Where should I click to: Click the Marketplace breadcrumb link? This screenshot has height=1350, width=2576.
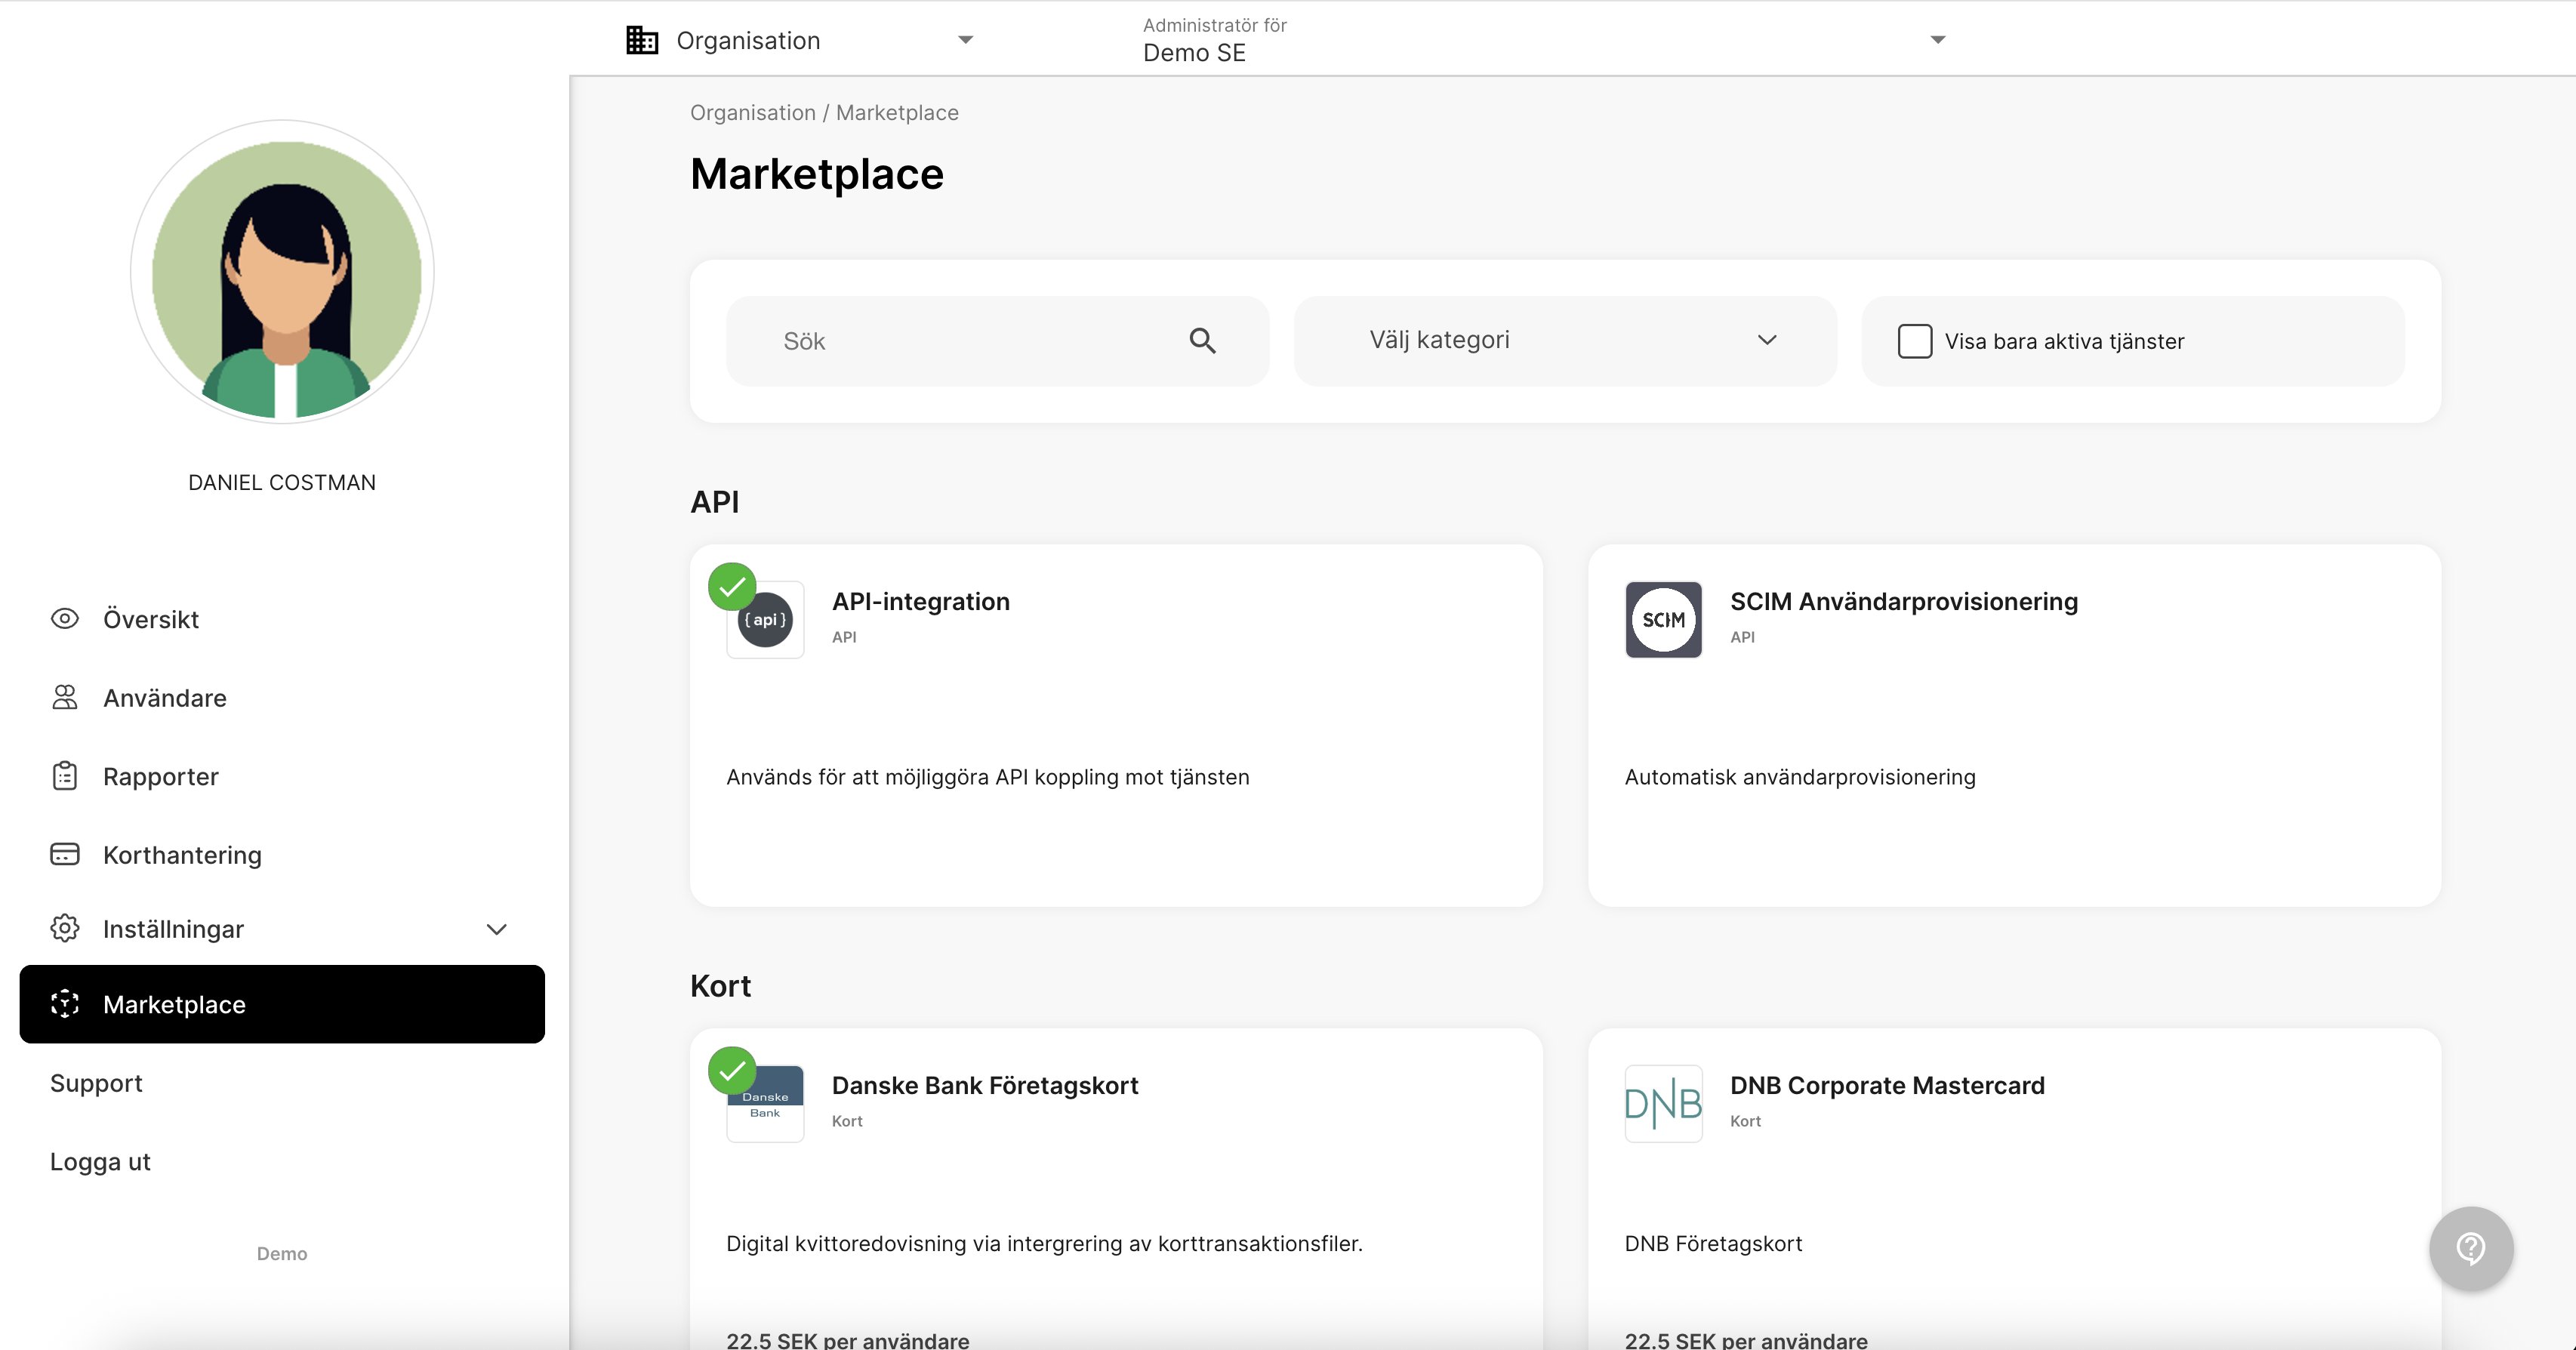897,113
